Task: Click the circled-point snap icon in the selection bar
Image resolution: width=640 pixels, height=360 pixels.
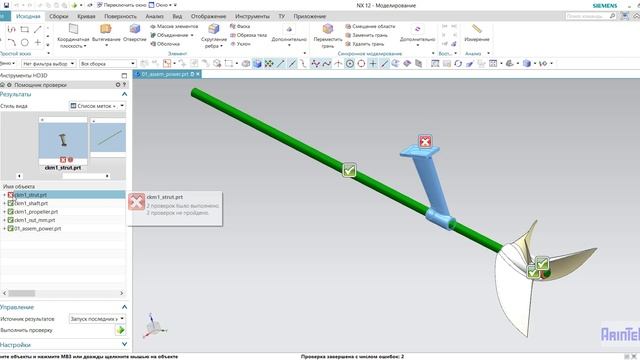Action: pyautogui.click(x=350, y=64)
